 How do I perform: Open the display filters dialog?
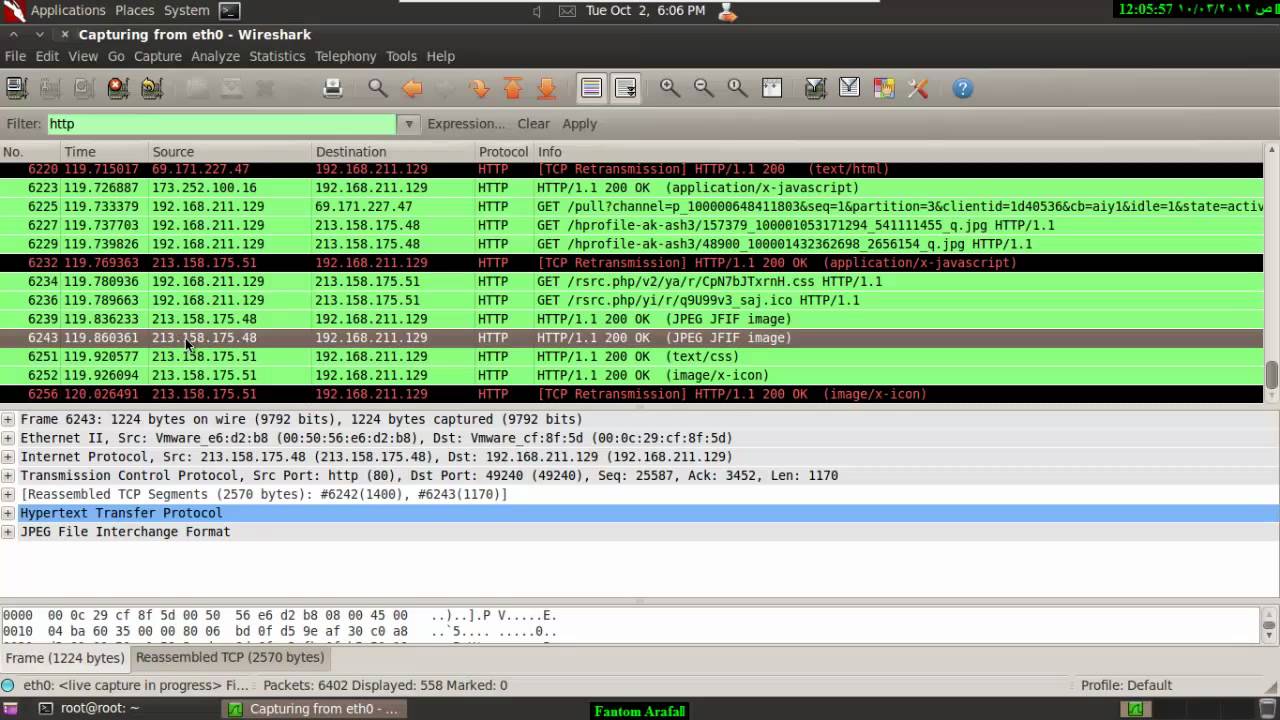tap(850, 88)
